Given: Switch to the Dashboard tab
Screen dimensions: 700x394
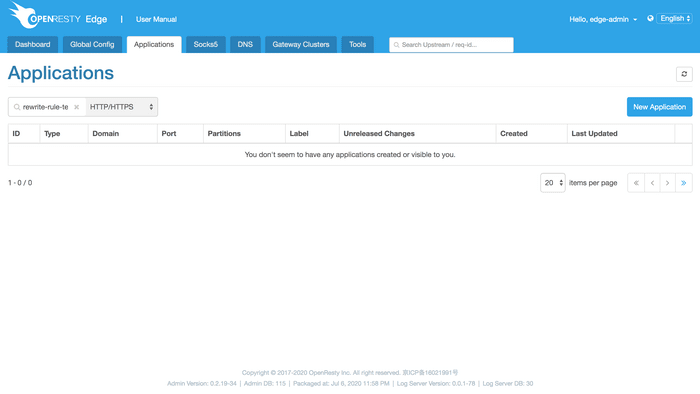Looking at the screenshot, I should 33,45.
